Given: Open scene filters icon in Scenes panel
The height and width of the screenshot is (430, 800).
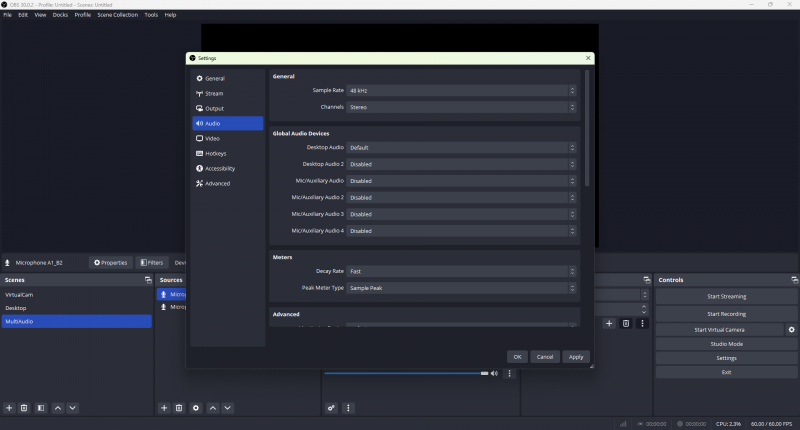Looking at the screenshot, I should [41, 408].
